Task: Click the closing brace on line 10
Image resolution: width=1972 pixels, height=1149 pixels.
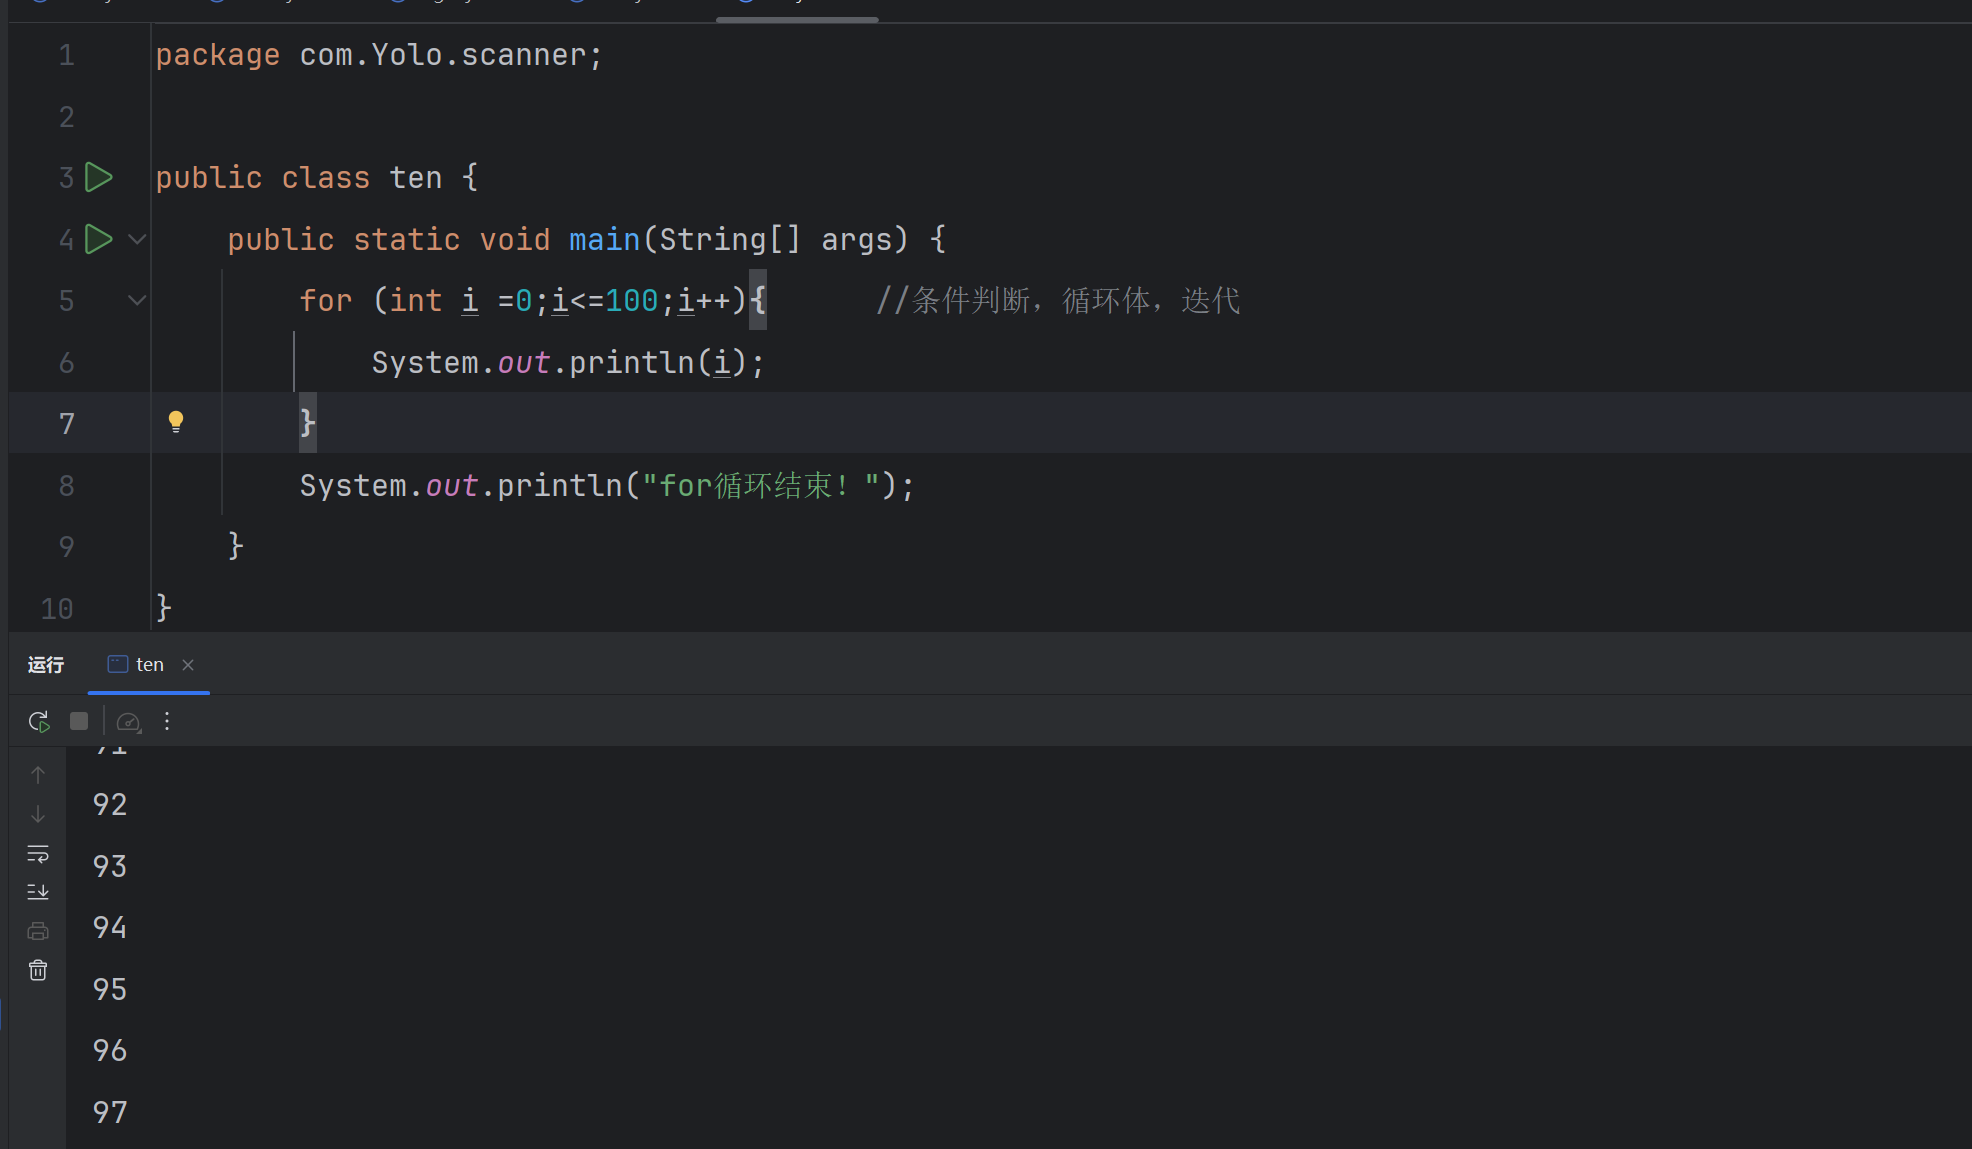Action: [x=164, y=608]
